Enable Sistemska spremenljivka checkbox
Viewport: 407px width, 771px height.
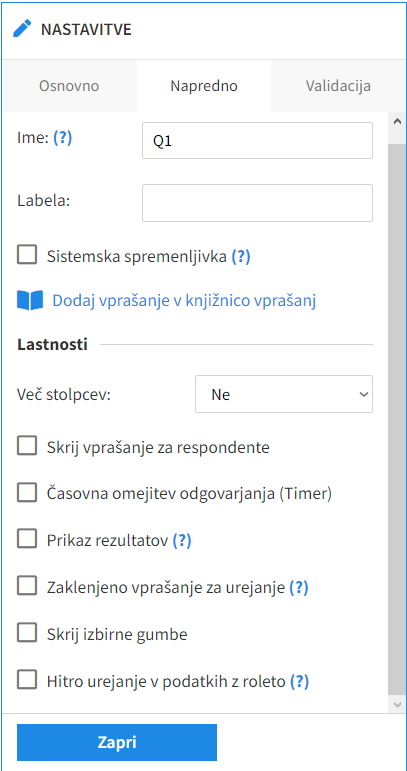point(27,255)
